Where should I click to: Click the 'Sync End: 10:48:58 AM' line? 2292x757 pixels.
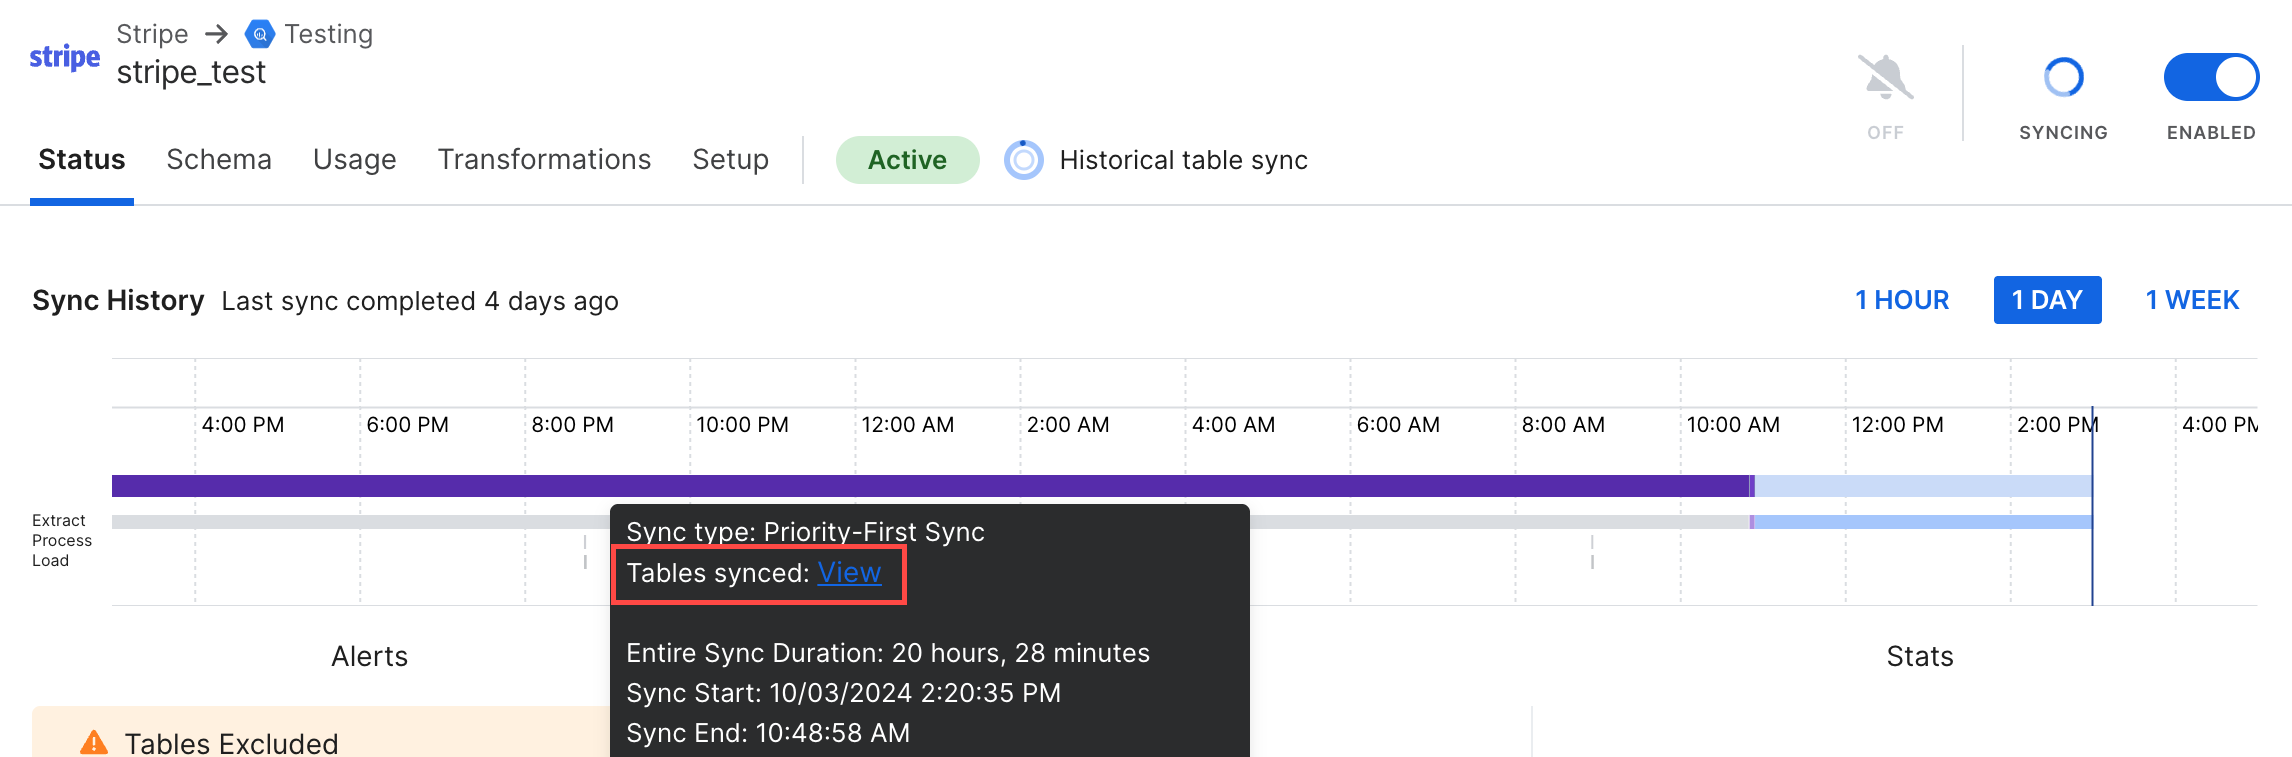coord(768,733)
